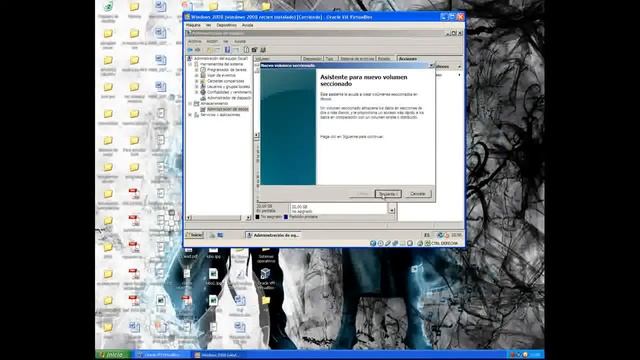Select Herramientas del sistema in the tree
This screenshot has width=640, height=360.
[222, 64]
